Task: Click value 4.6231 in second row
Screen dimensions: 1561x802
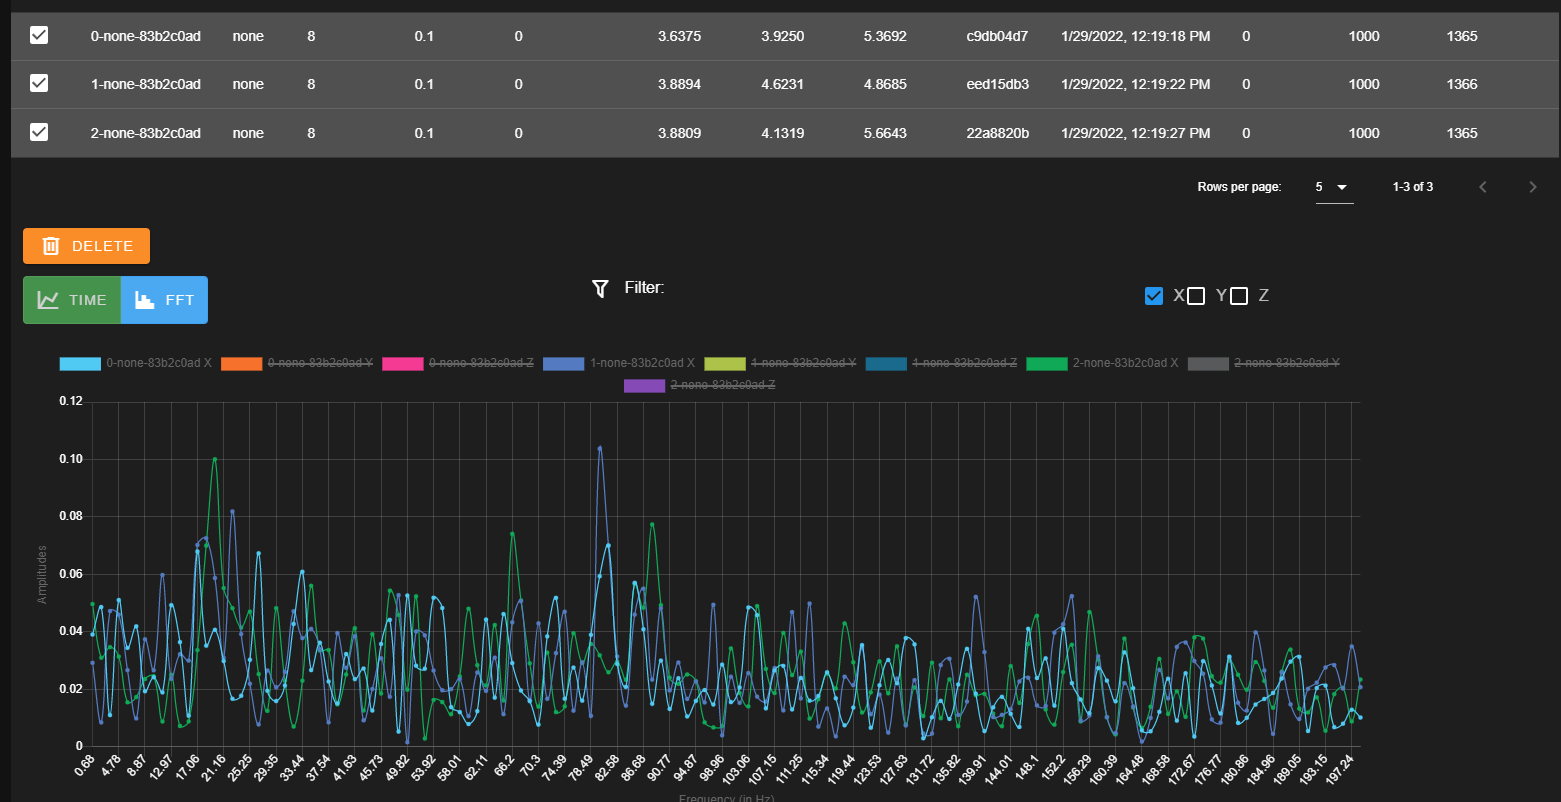Action: tap(782, 84)
